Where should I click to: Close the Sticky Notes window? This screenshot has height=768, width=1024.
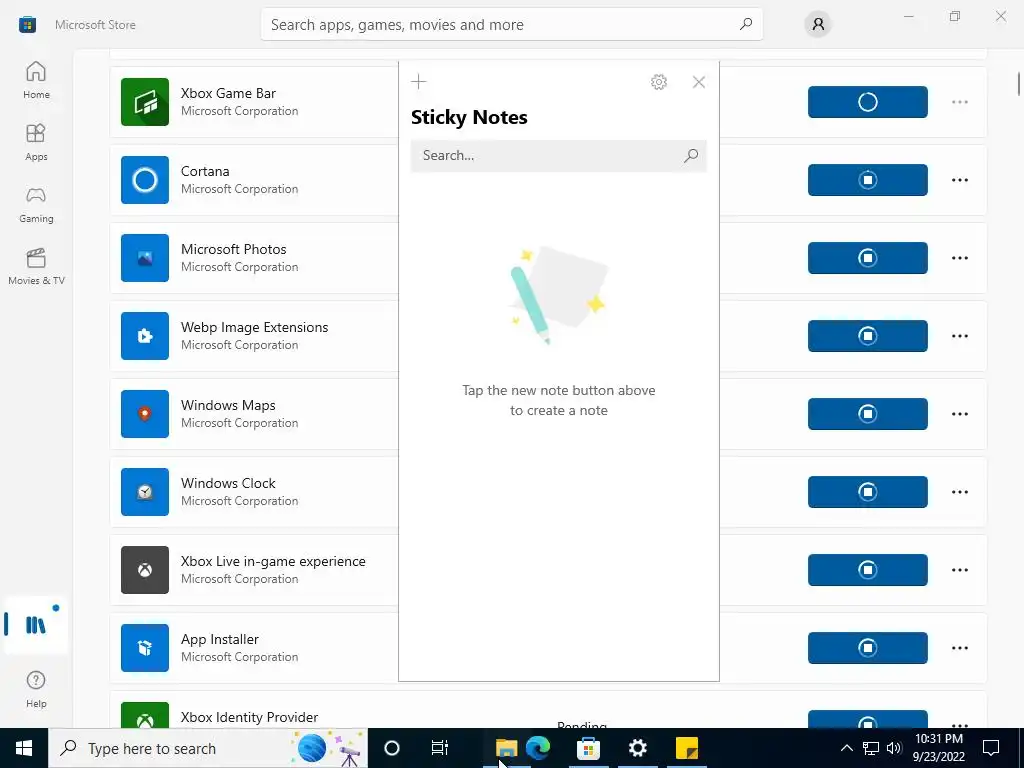(x=699, y=82)
